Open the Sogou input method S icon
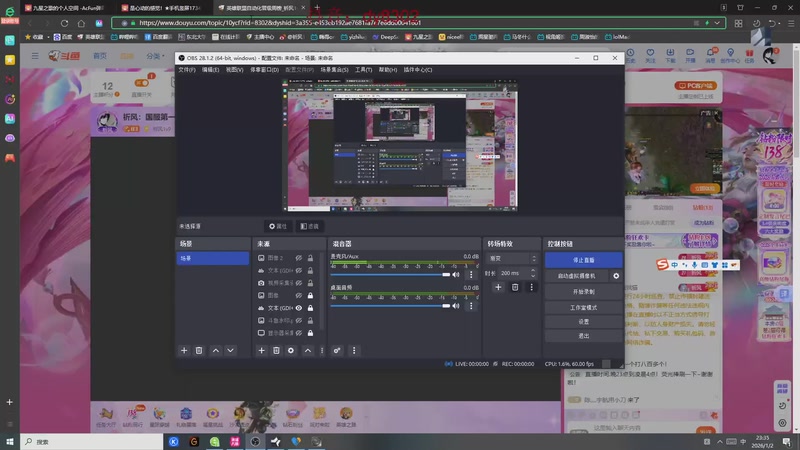 (x=662, y=264)
